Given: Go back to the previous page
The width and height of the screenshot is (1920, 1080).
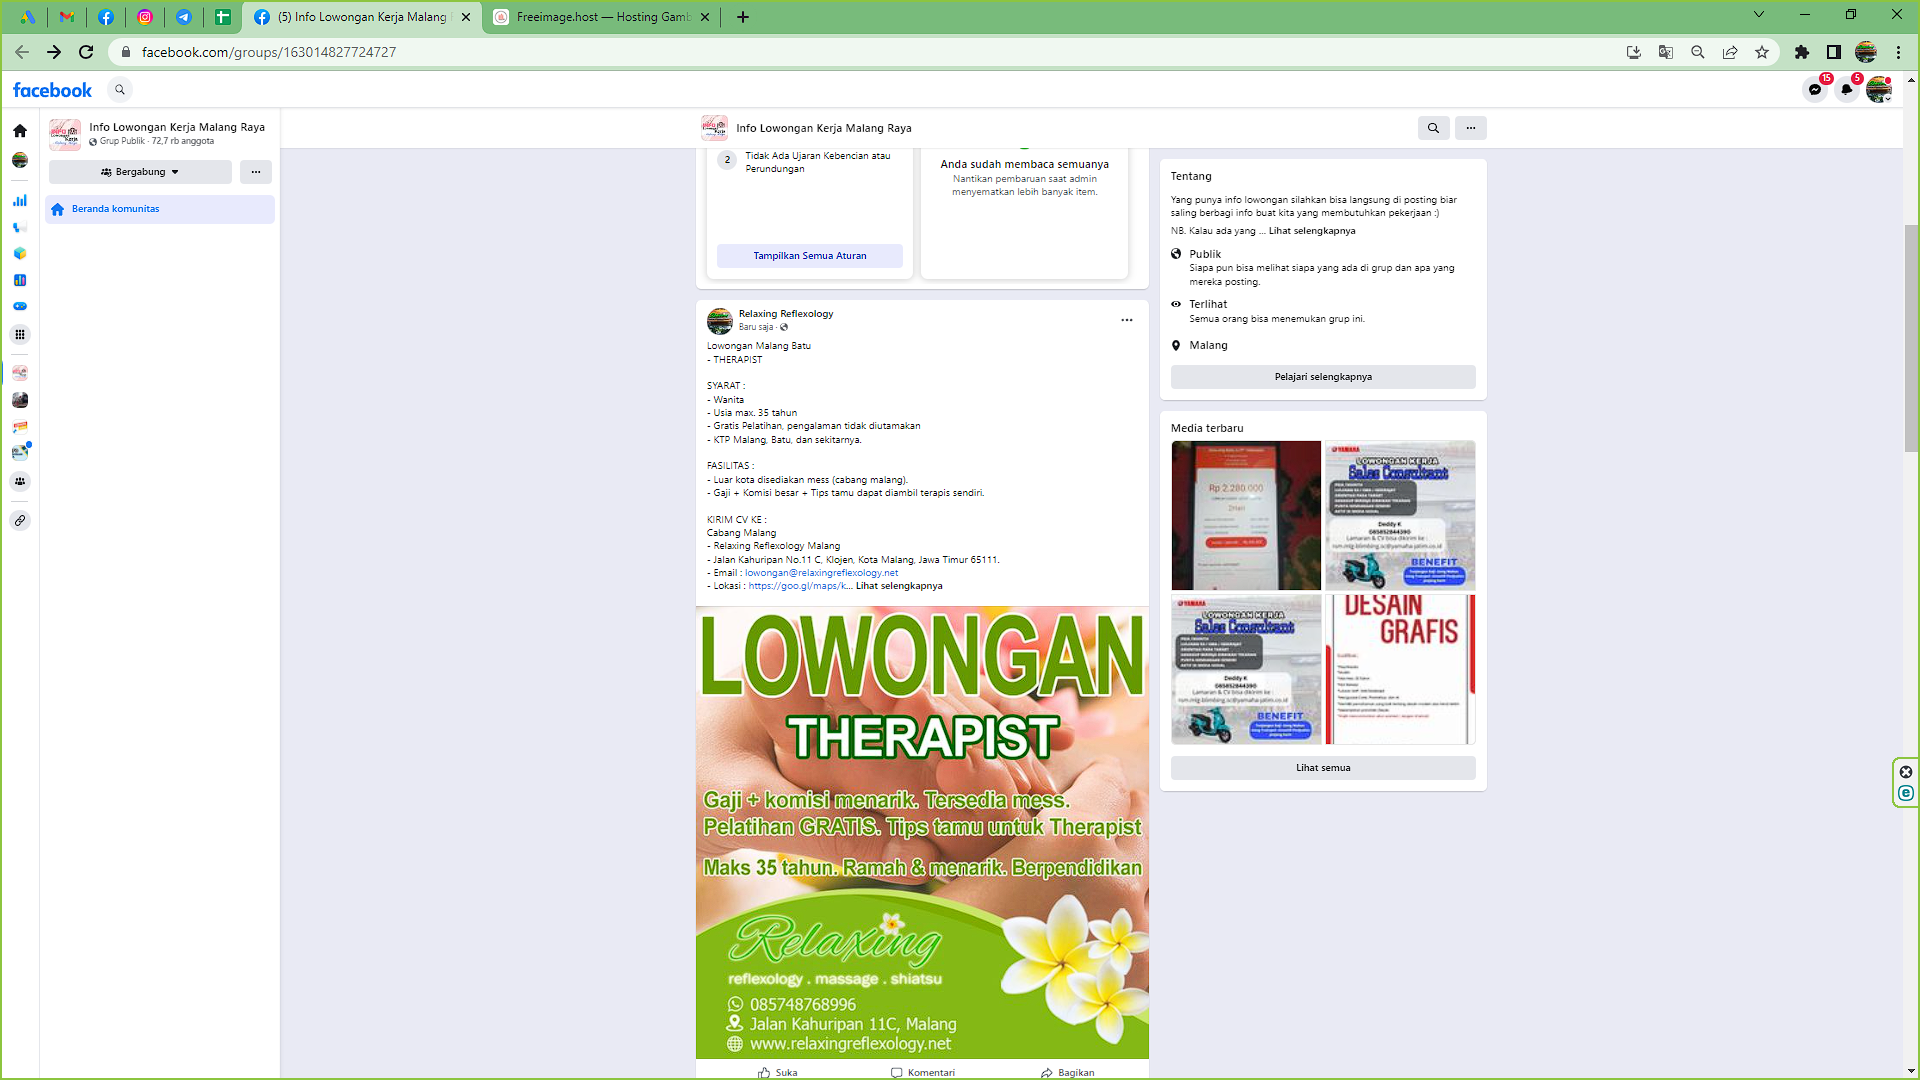Looking at the screenshot, I should (x=22, y=52).
